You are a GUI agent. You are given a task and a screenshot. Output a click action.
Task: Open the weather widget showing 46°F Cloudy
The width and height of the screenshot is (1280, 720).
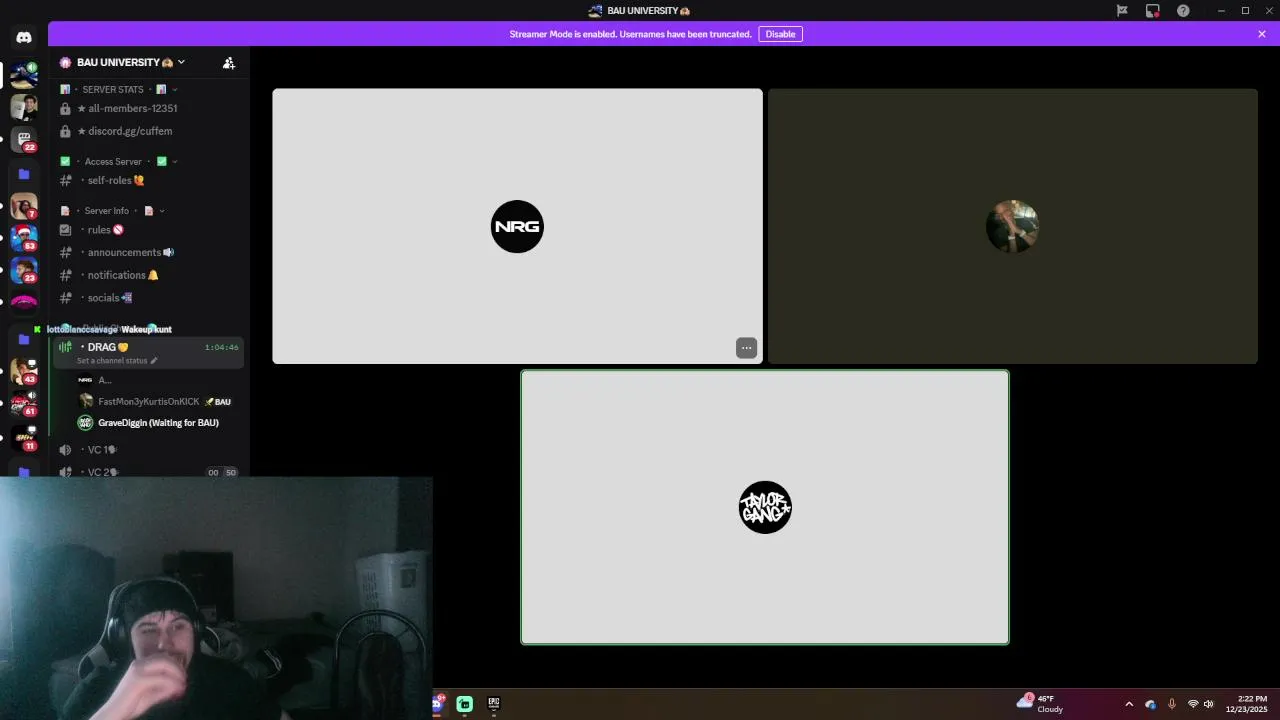pyautogui.click(x=1040, y=704)
